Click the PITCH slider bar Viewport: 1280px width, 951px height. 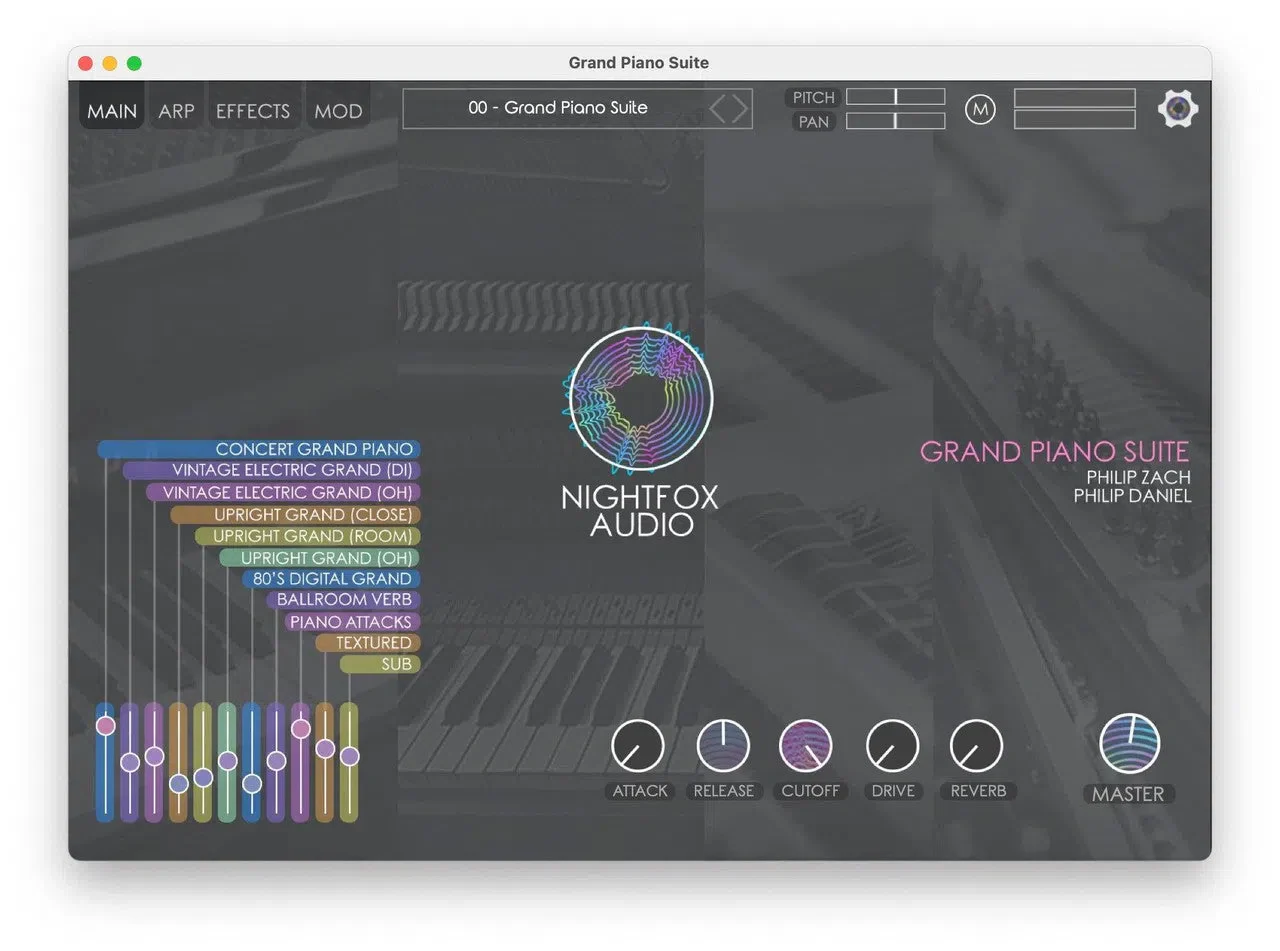click(895, 97)
